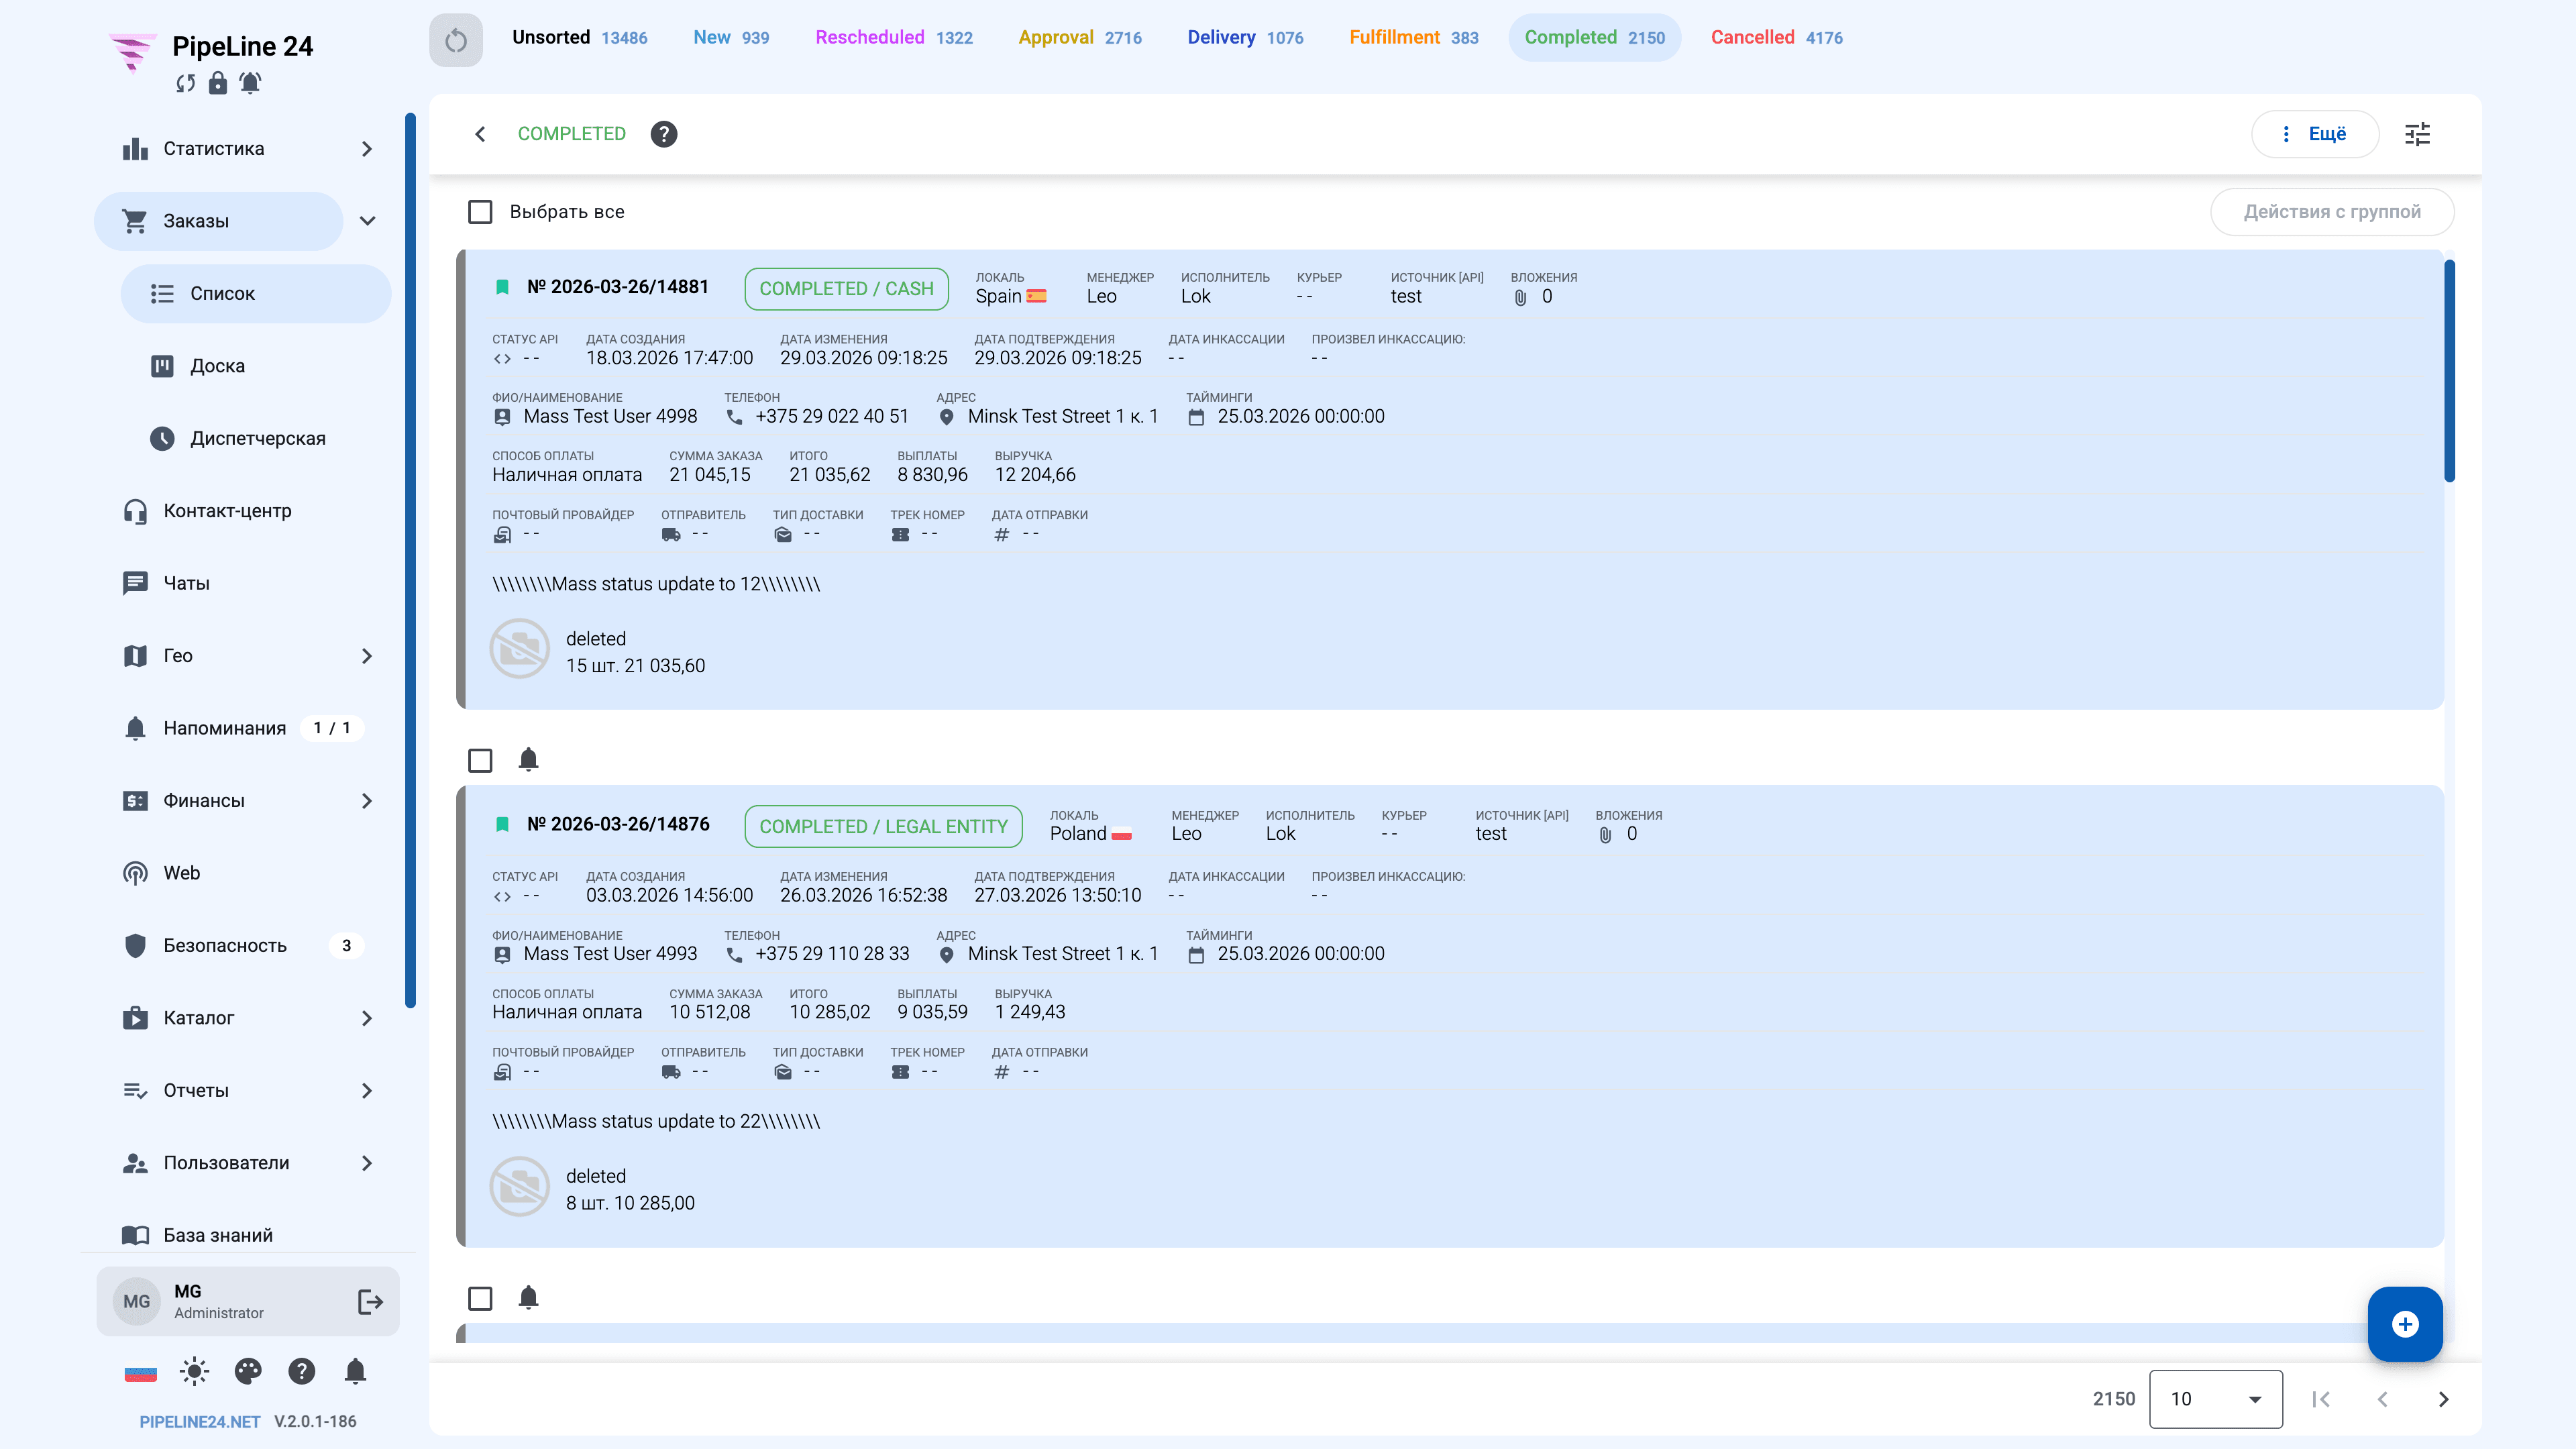
Task: Click the Ещё more options button
Action: (x=2315, y=134)
